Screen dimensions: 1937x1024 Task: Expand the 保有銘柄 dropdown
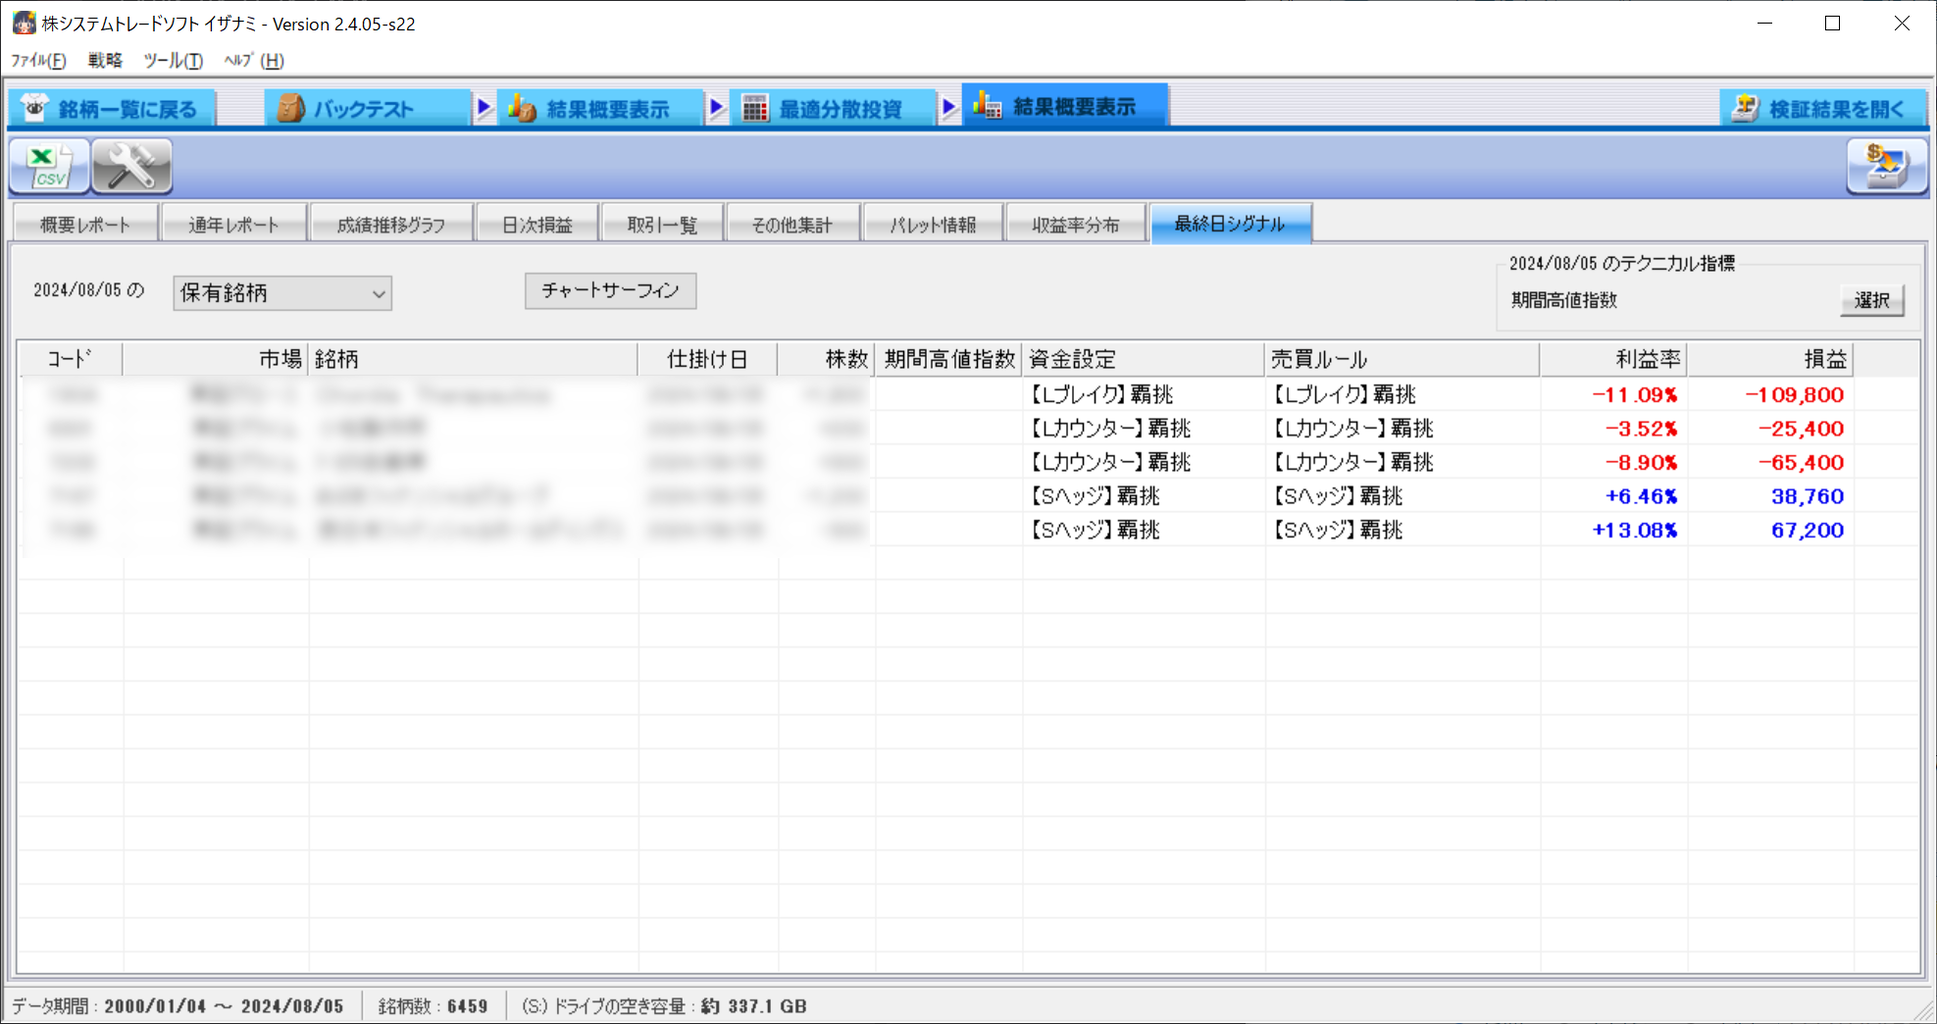282,293
